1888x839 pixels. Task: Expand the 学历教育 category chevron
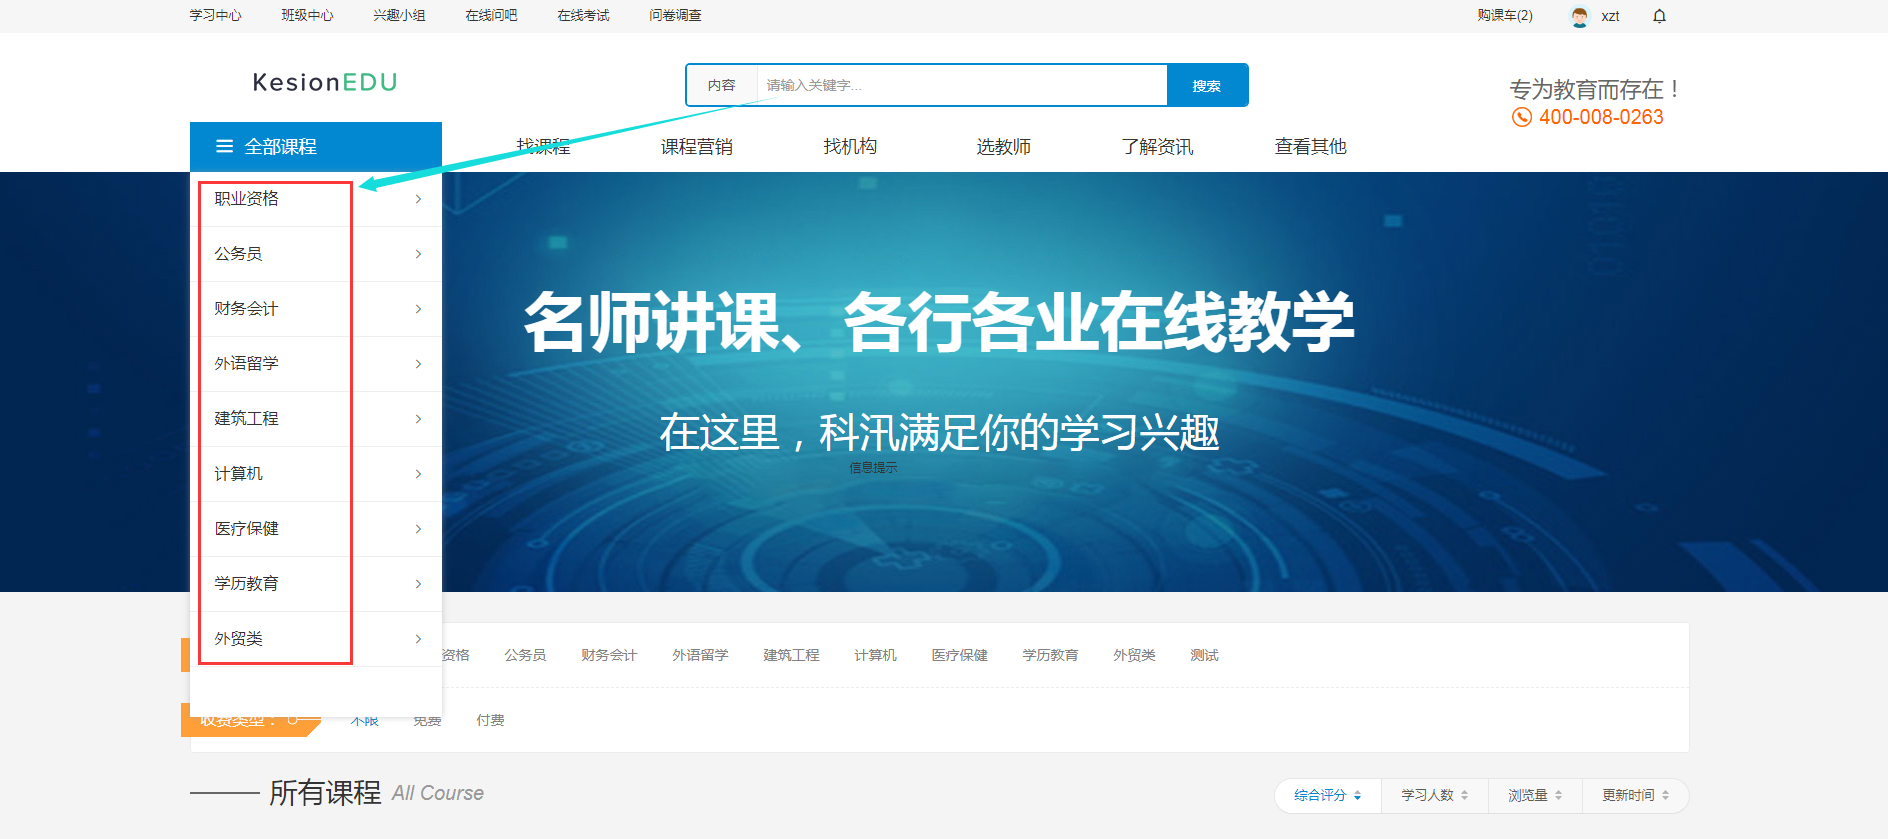point(418,584)
